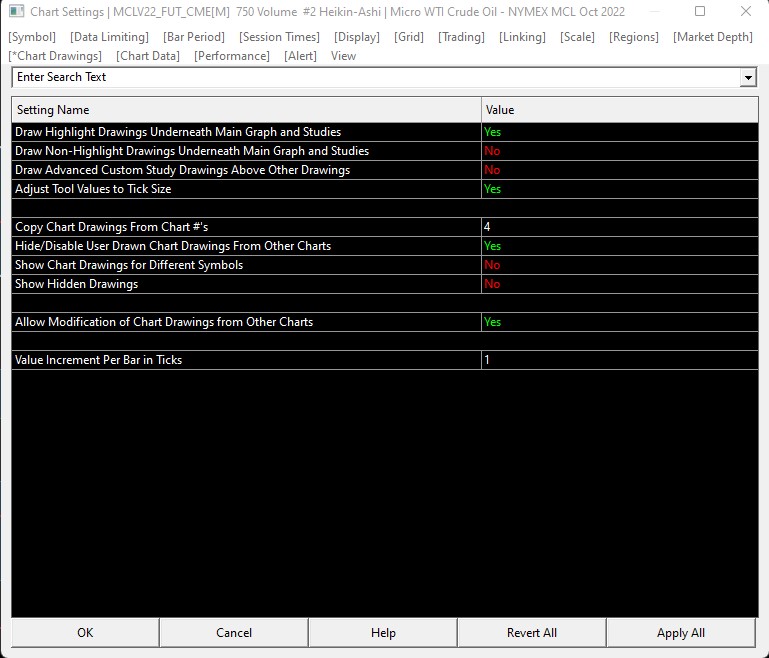Edit Copy Chart Drawings From Chart #'s value
The width and height of the screenshot is (769, 658).
click(x=619, y=227)
